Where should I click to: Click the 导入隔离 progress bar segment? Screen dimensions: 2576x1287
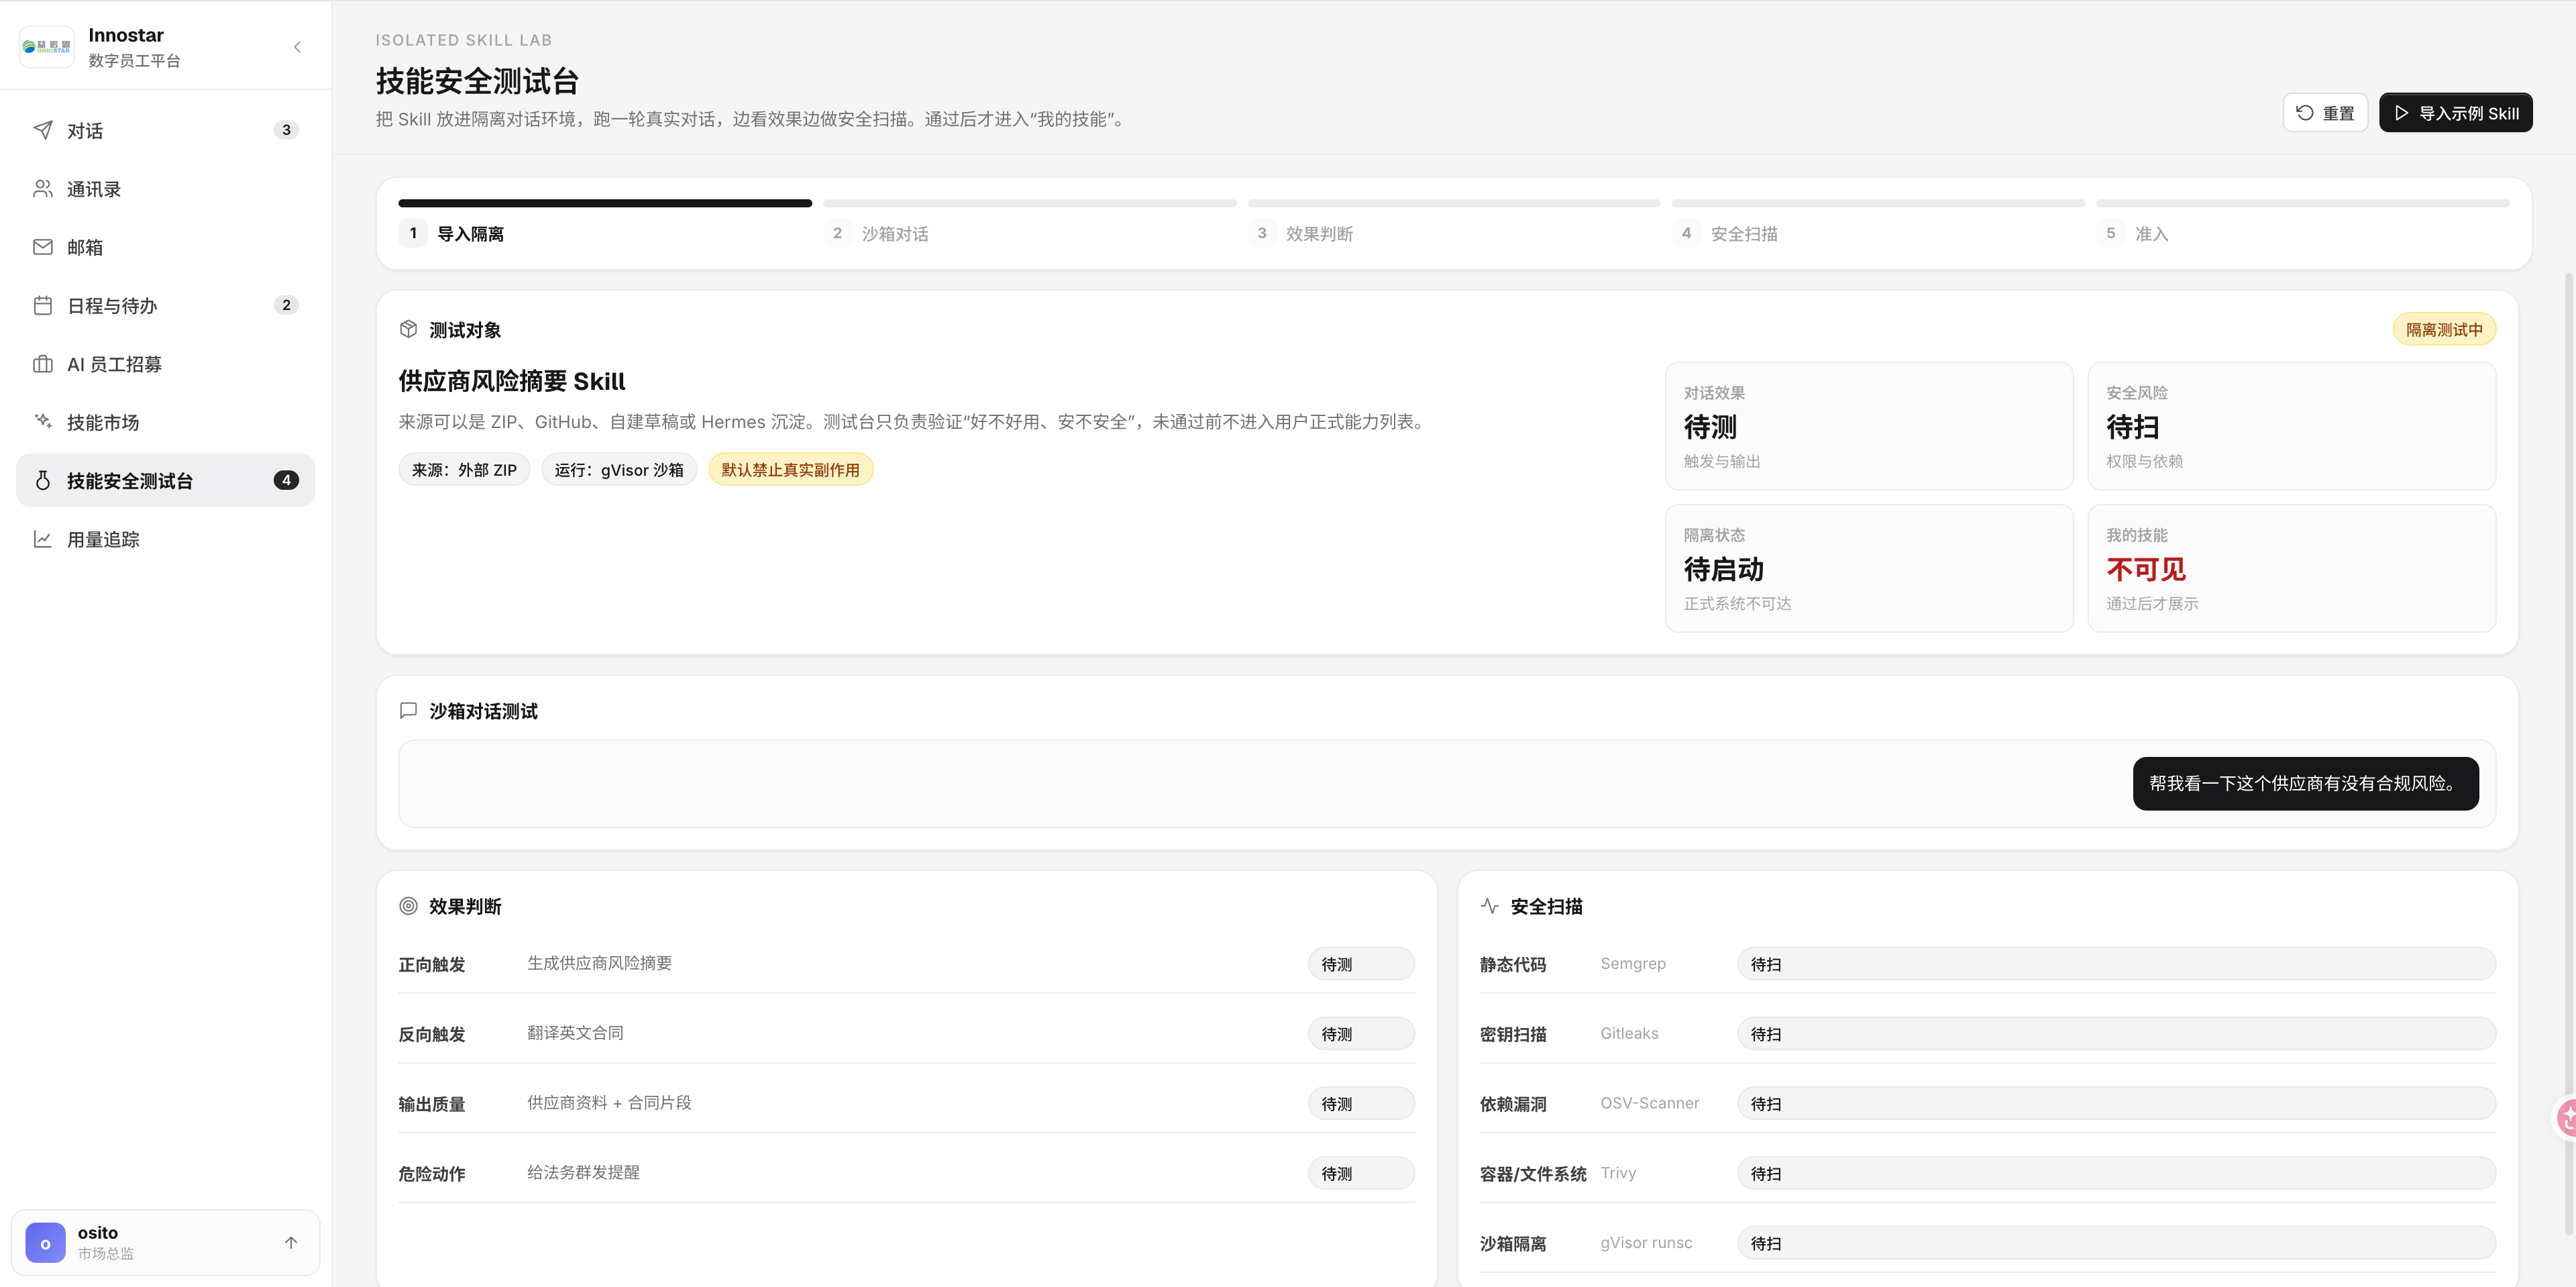(605, 203)
